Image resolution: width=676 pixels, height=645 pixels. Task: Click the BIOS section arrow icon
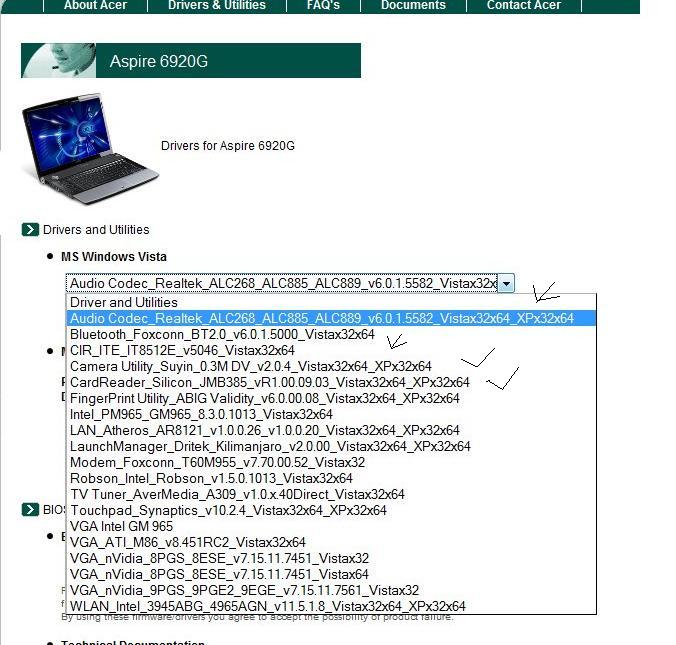coord(30,510)
